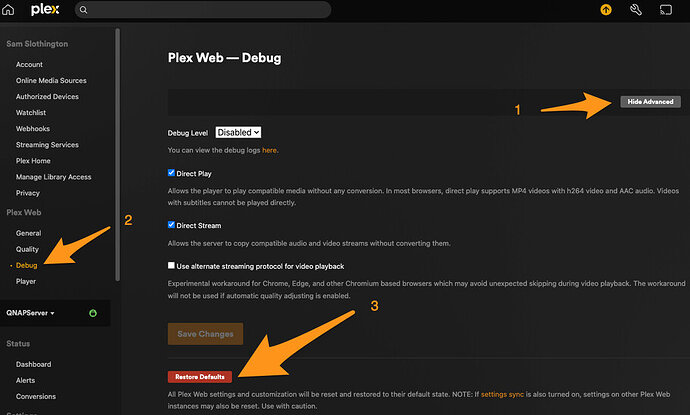Open the update available arrow icon

606,10
